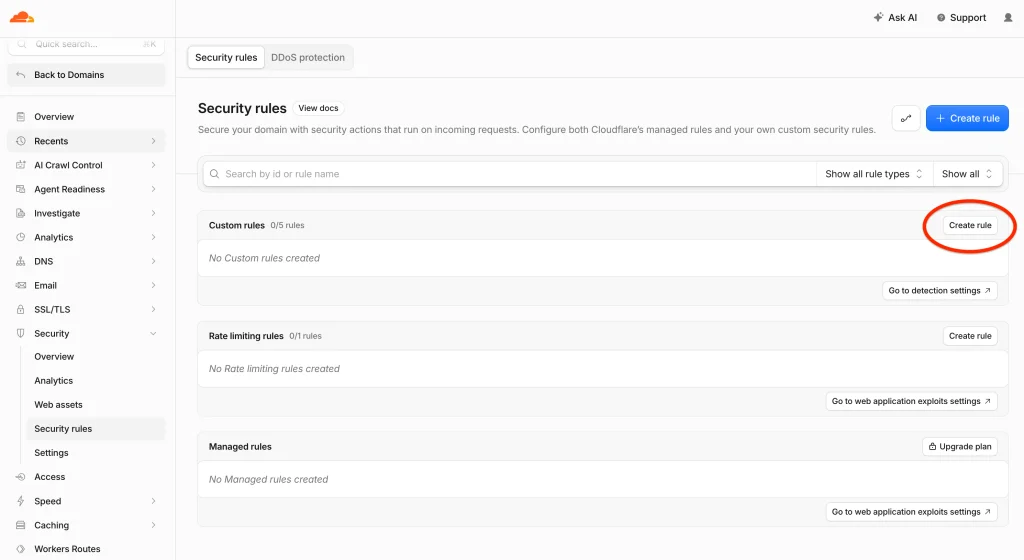Click the Upgrade plan button
The image size is (1024, 560).
(959, 446)
